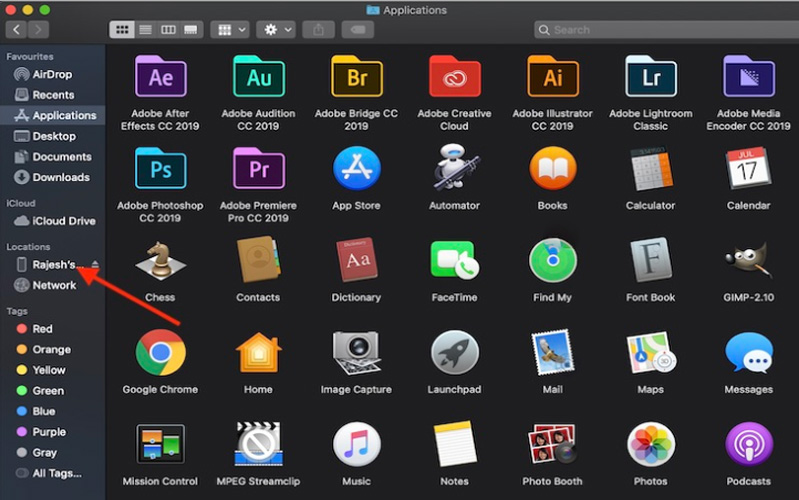The image size is (799, 500).
Task: Select Downloads in the sidebar
Action: tap(61, 177)
